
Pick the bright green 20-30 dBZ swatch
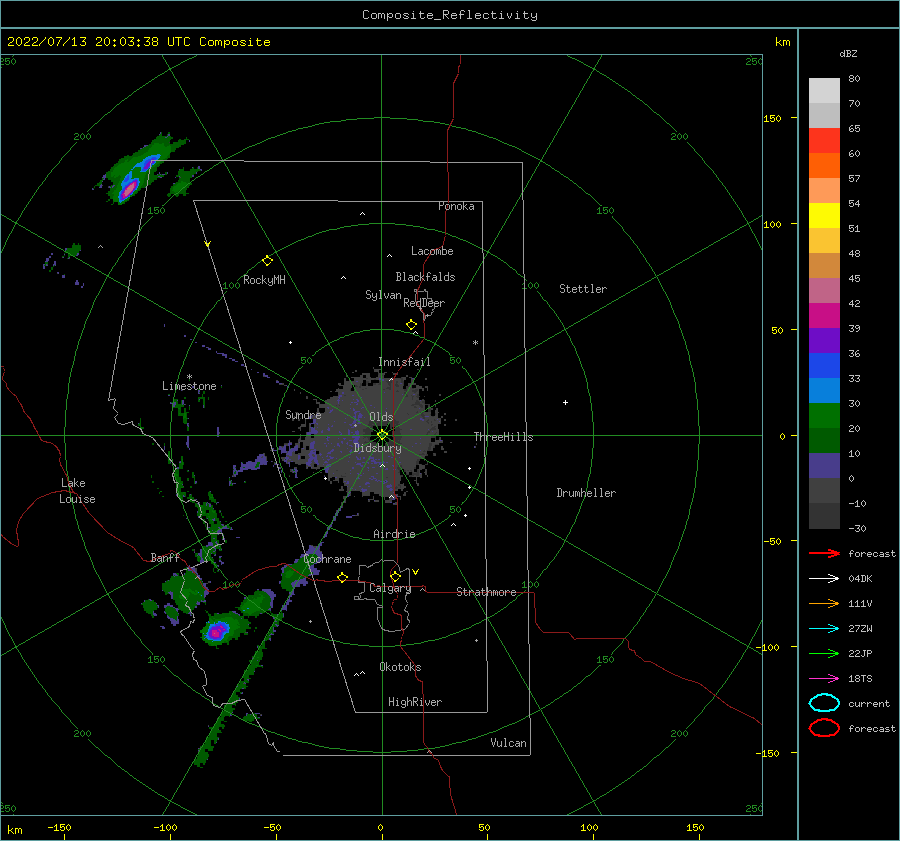(x=824, y=416)
